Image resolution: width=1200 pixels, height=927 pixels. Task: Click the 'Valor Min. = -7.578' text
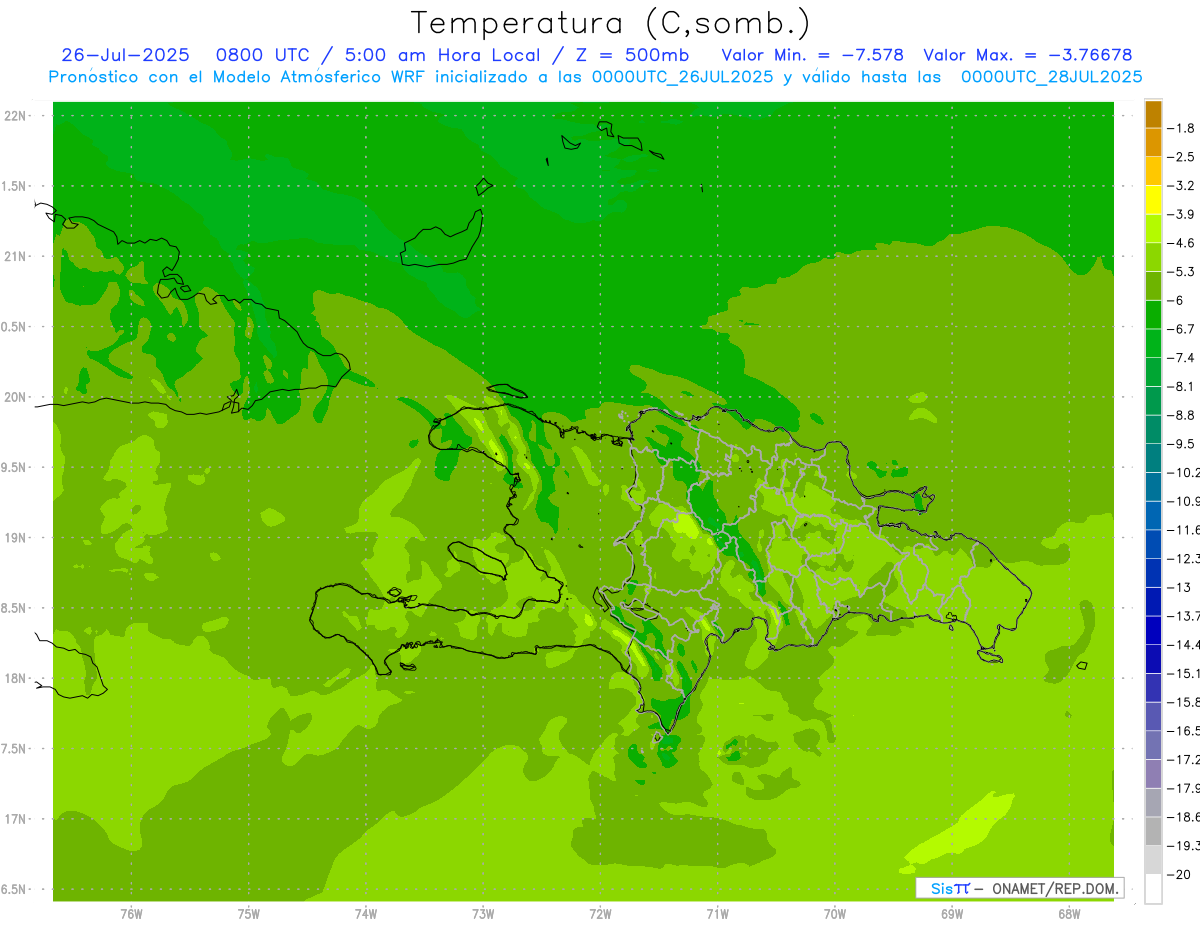point(812,55)
